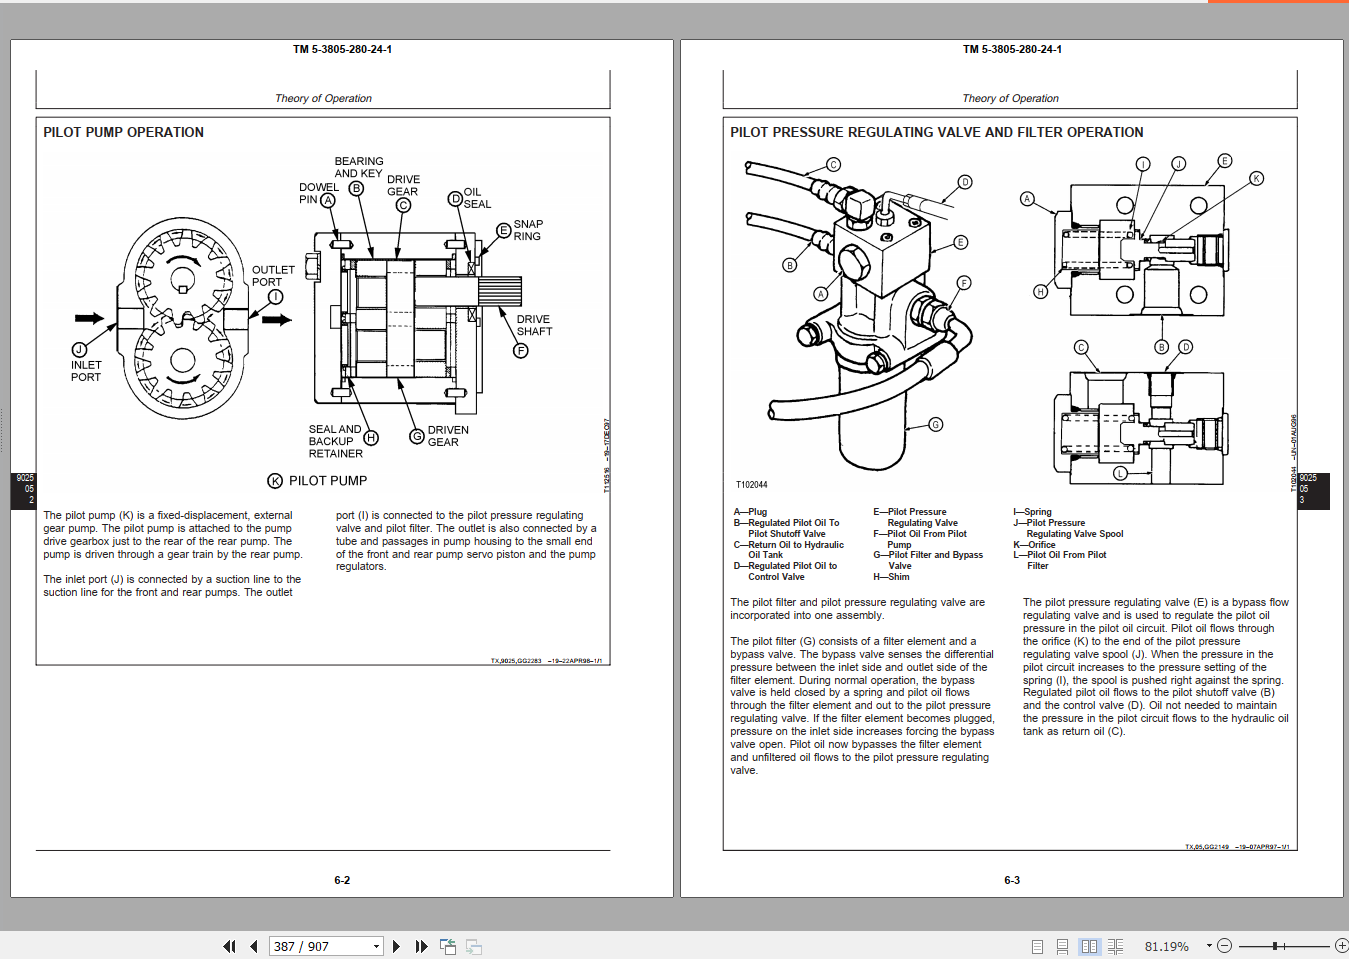Click the 81.19% zoom level display
The width and height of the screenshot is (1349, 959).
pyautogui.click(x=1163, y=946)
